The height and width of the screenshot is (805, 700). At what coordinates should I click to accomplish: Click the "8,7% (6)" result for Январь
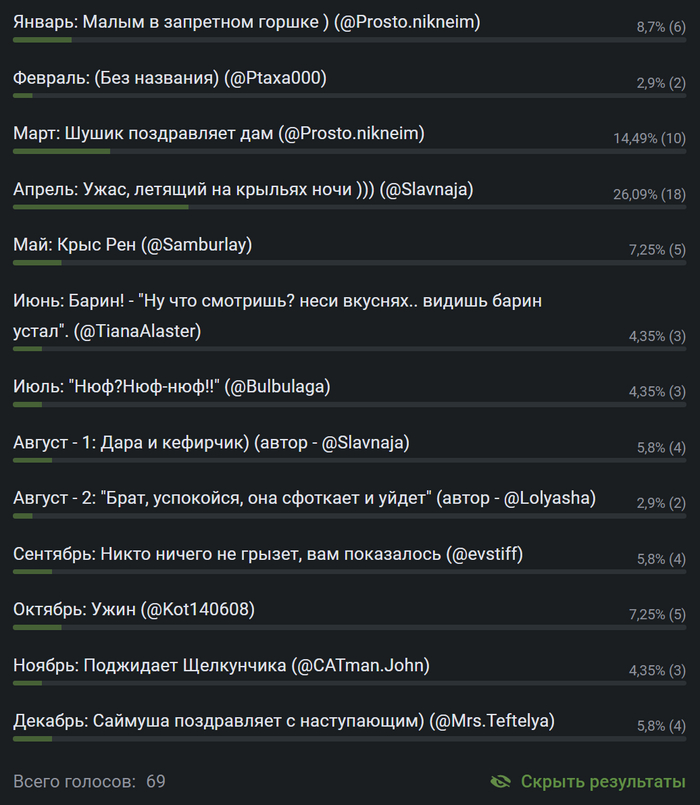point(661,27)
